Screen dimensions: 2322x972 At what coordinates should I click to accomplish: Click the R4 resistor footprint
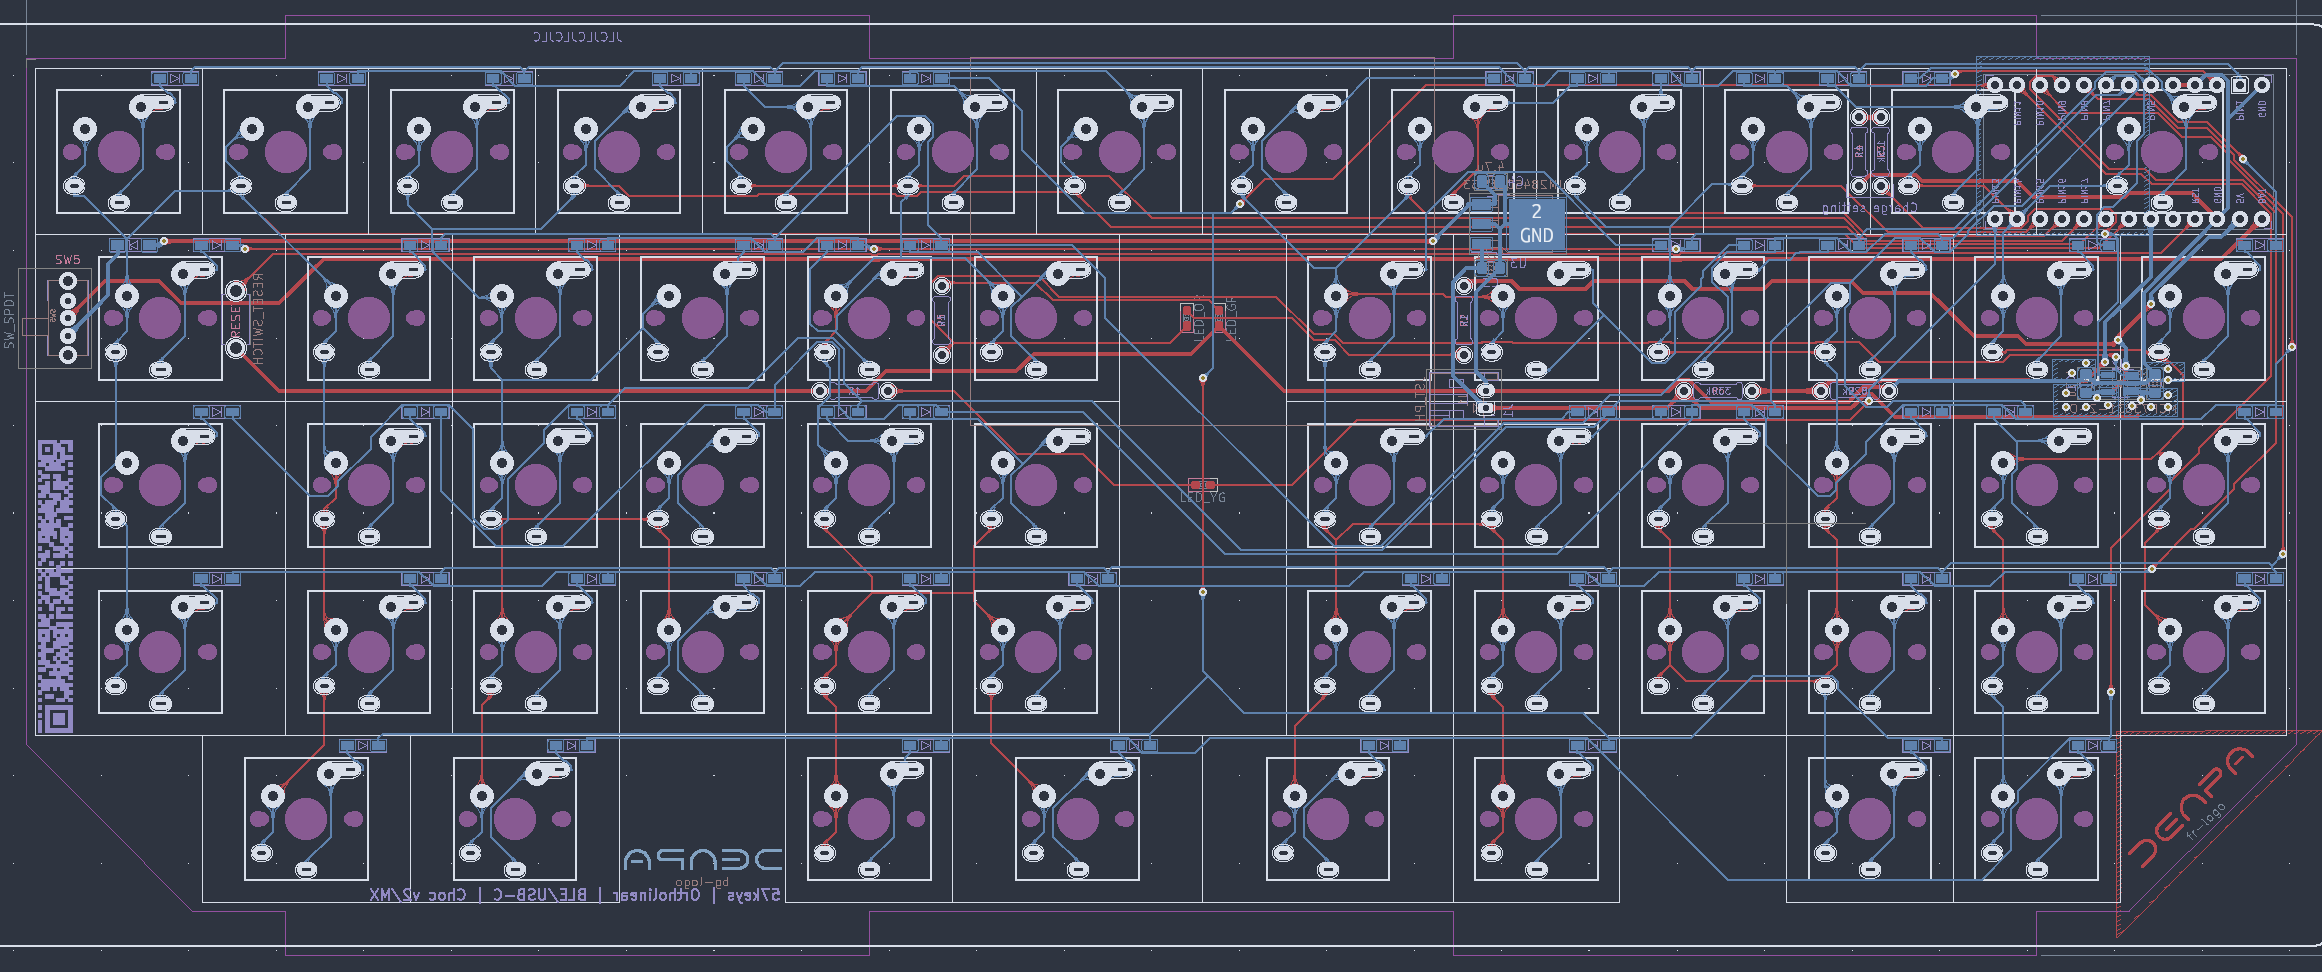1859,151
